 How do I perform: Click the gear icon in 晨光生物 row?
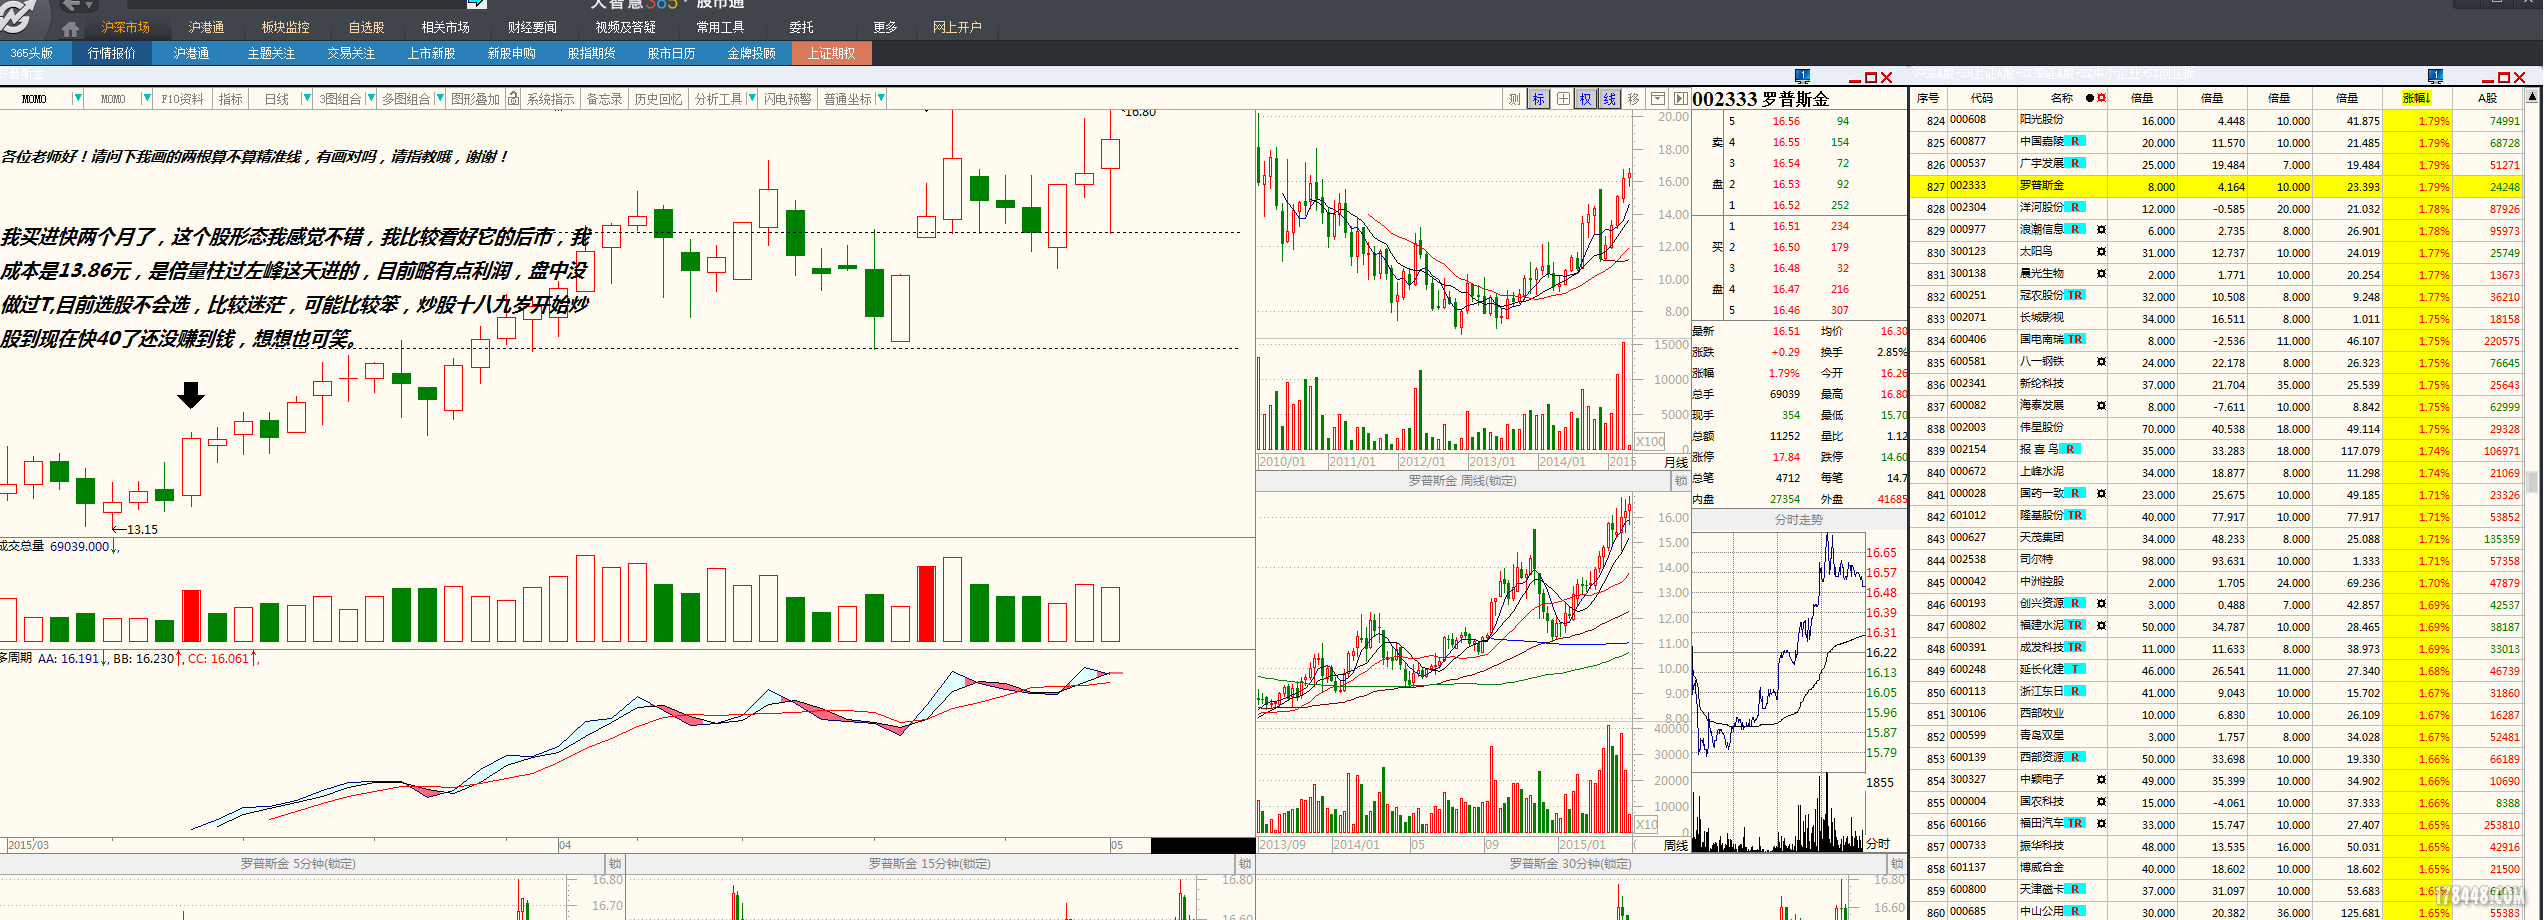2101,274
